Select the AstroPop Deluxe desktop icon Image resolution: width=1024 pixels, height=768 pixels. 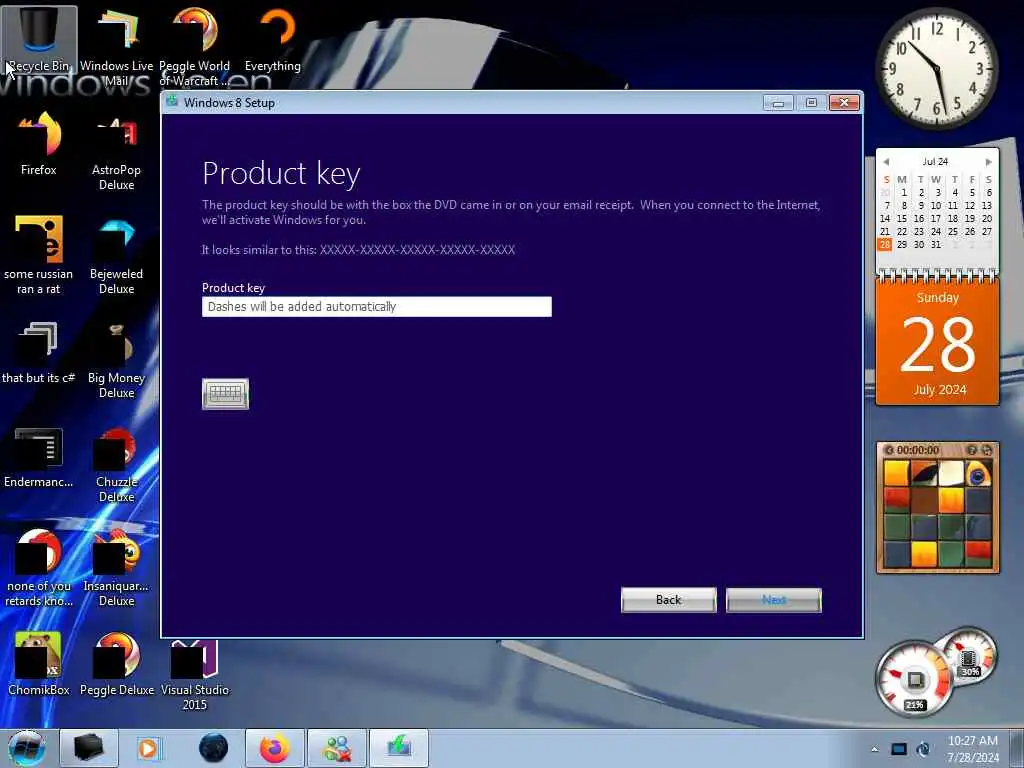[116, 152]
